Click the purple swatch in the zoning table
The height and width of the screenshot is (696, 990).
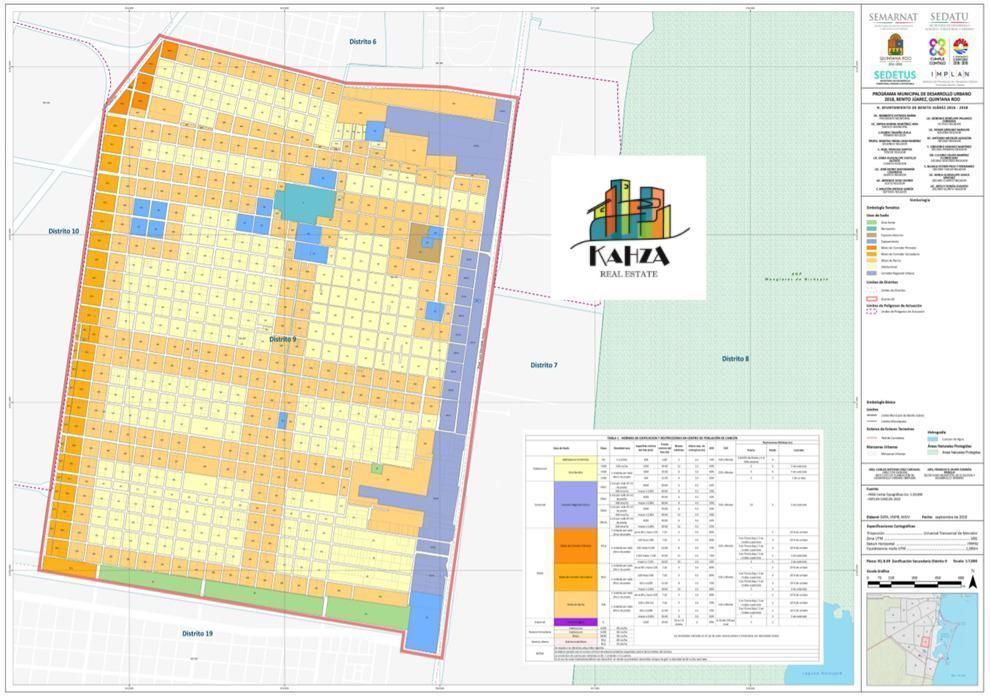click(x=575, y=621)
